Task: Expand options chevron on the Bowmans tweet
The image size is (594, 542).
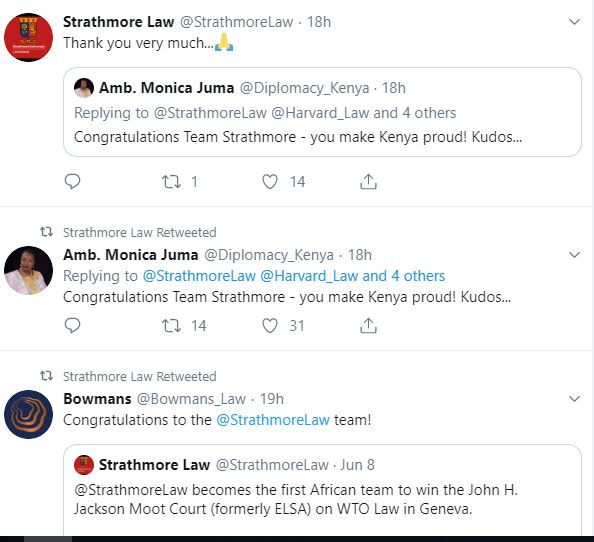Action: [575, 398]
